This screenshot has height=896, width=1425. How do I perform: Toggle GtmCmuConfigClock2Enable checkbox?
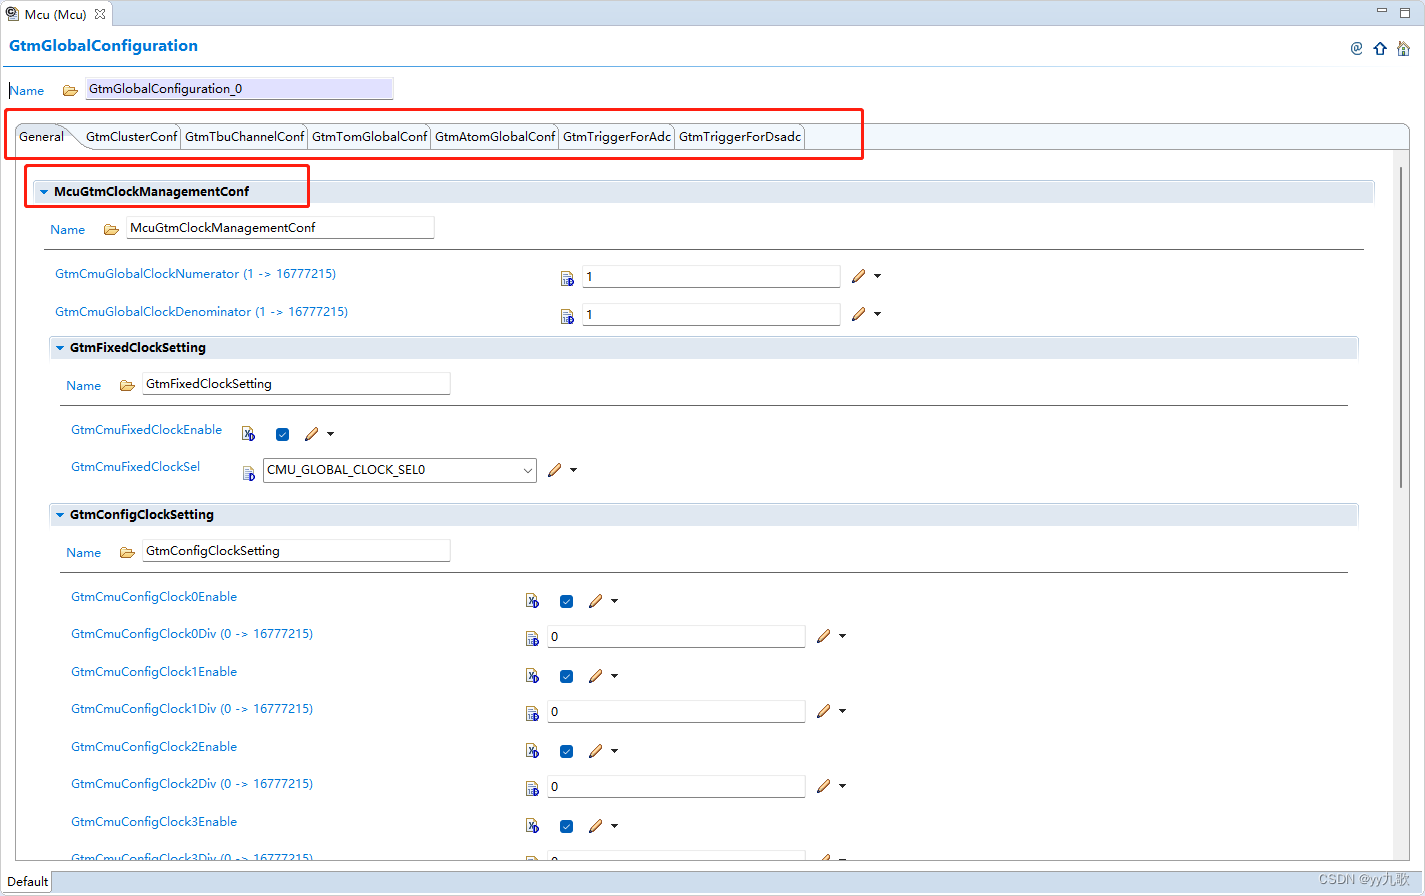coord(566,751)
